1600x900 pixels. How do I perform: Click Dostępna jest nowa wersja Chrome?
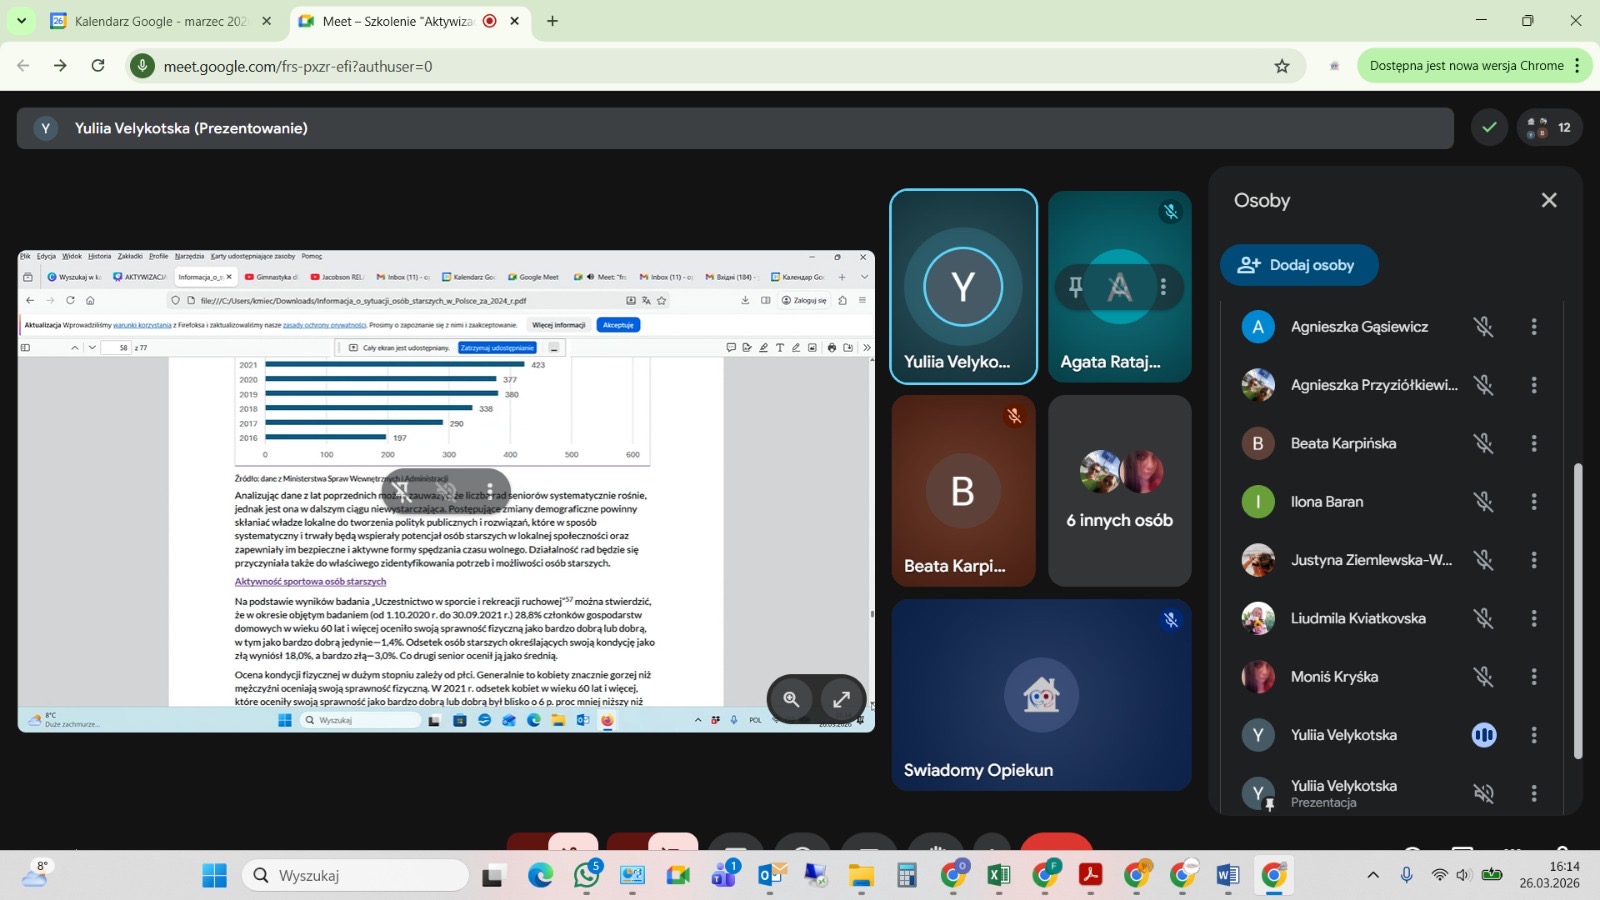pyautogui.click(x=1465, y=66)
